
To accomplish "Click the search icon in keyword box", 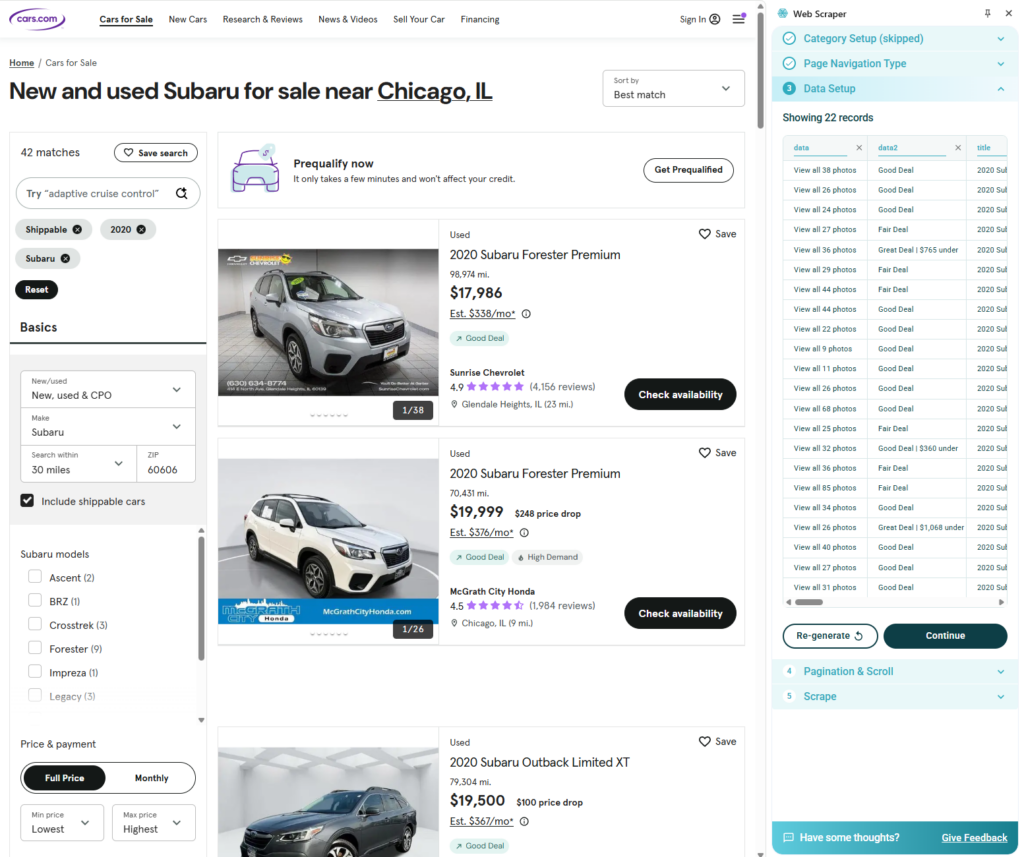I will coord(181,193).
